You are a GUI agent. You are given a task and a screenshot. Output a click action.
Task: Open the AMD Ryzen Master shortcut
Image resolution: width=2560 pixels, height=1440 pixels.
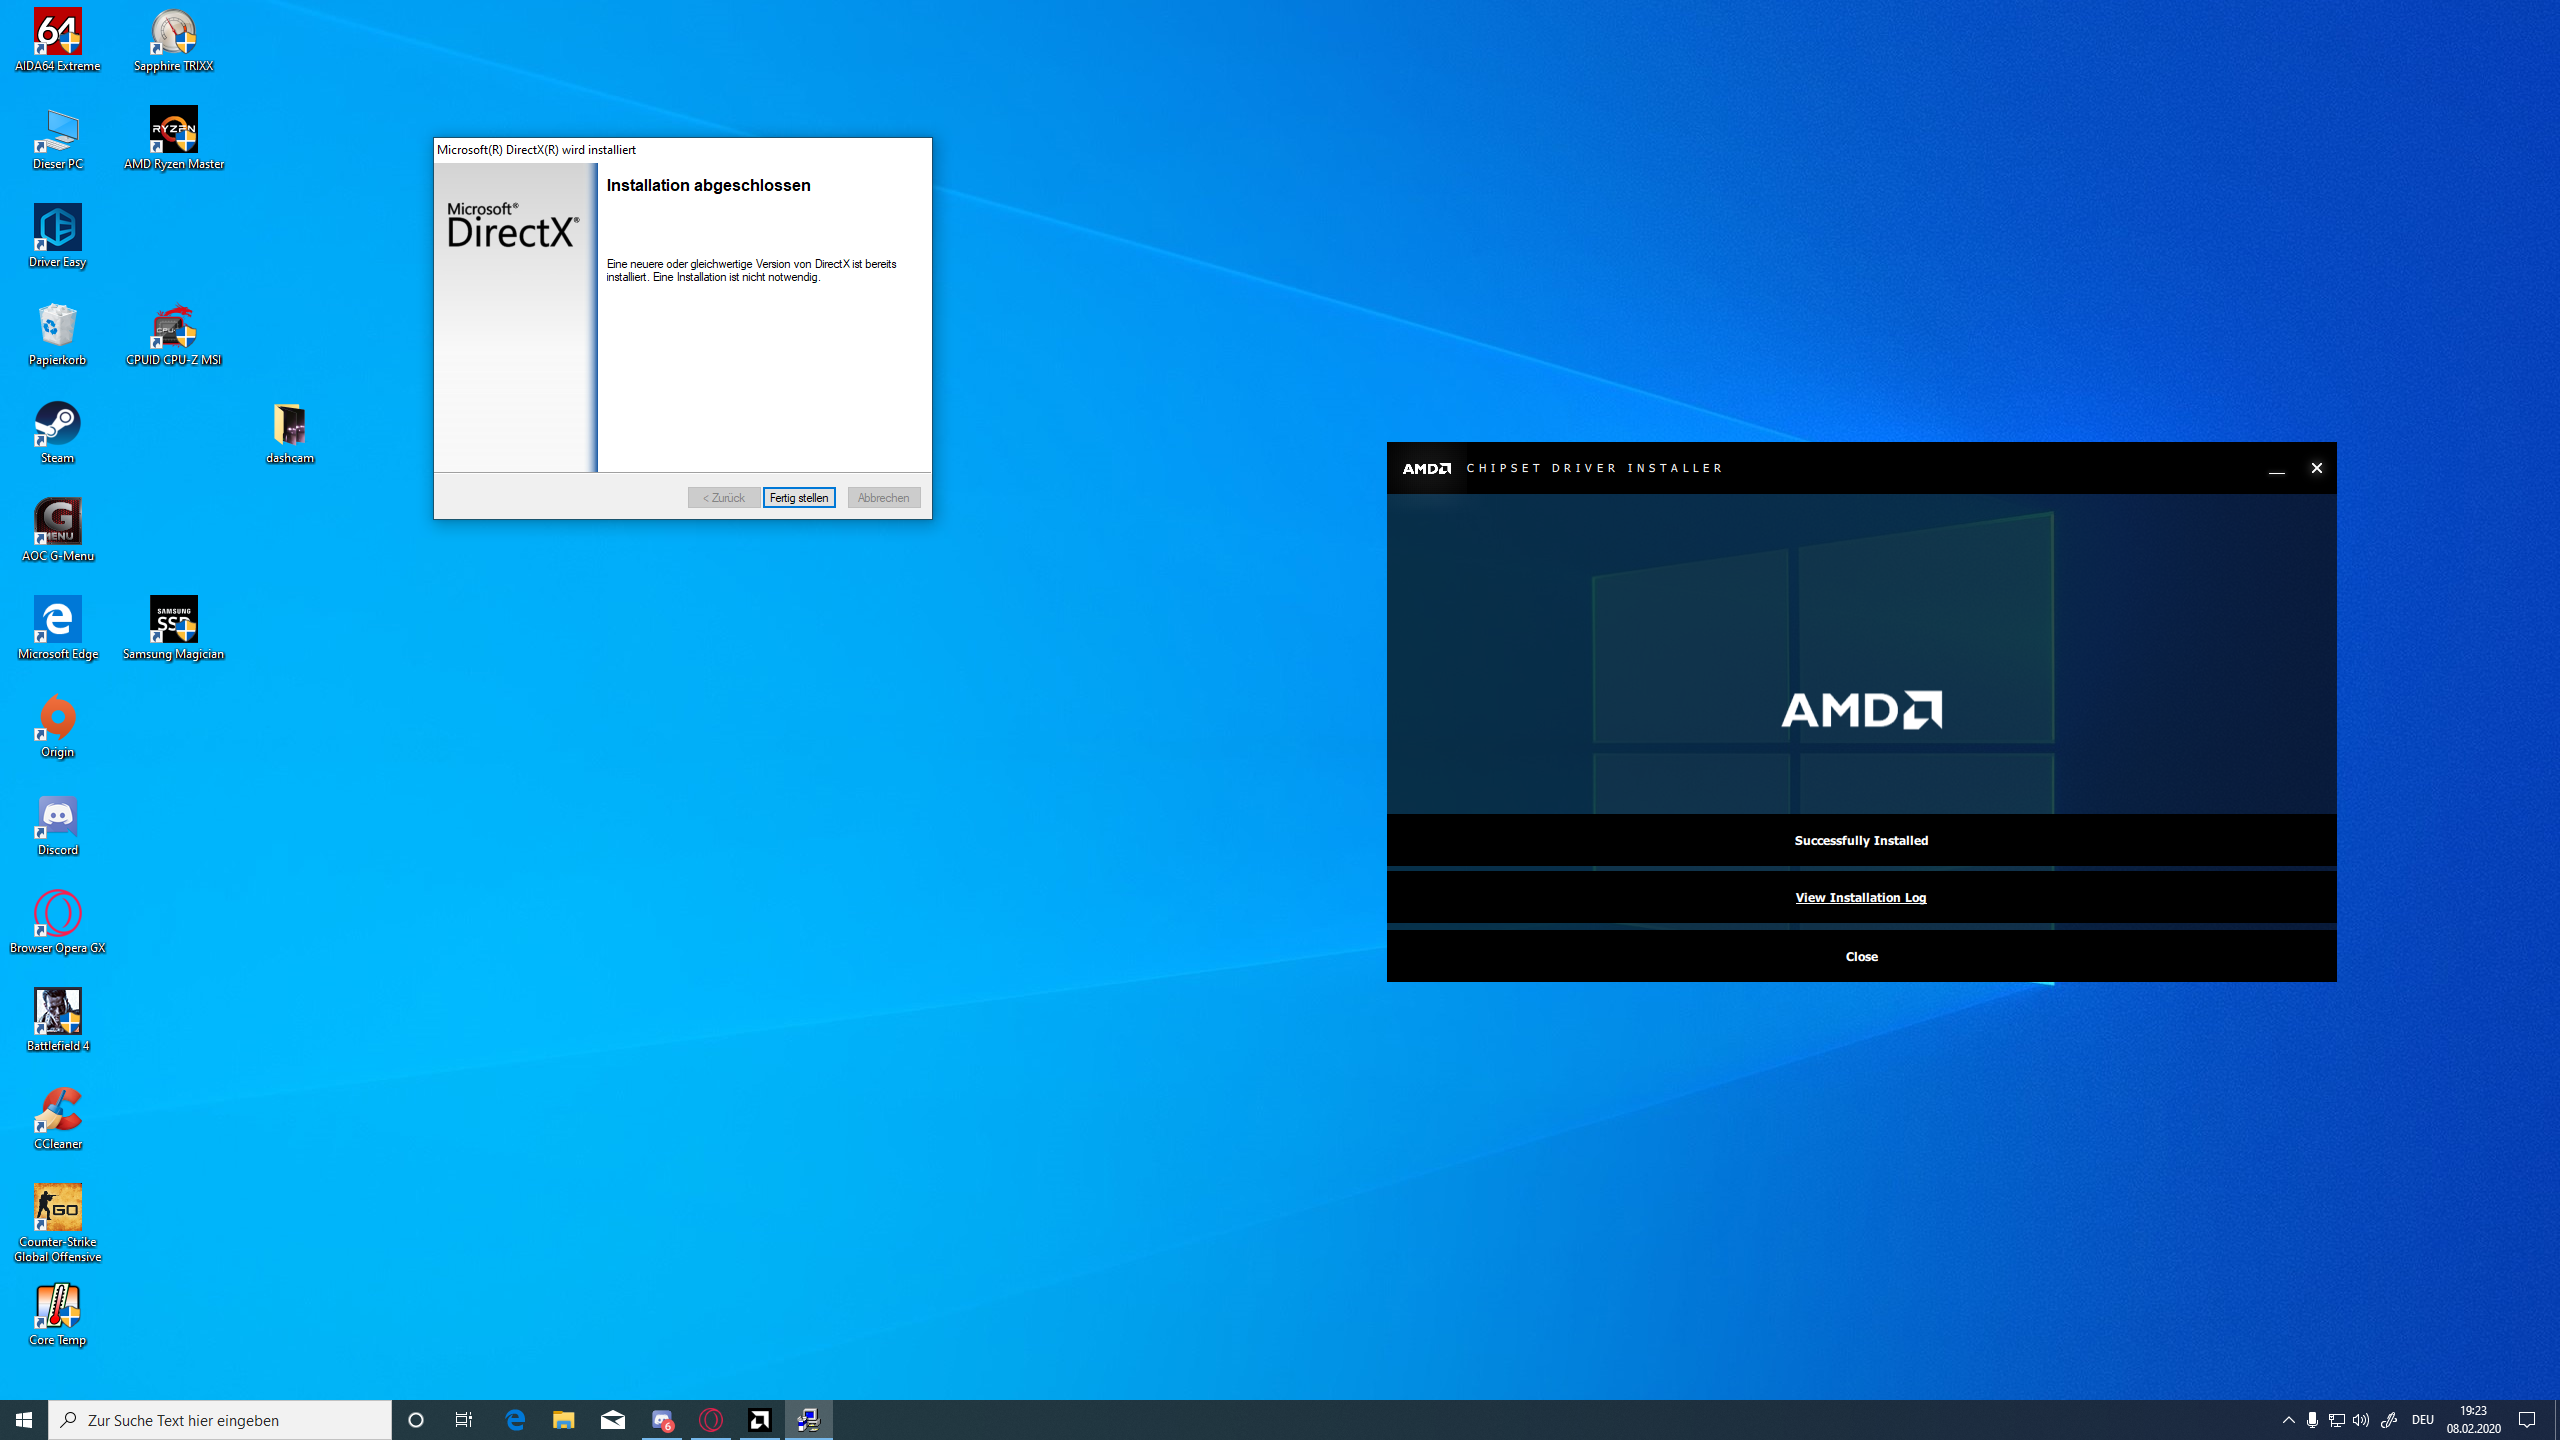pyautogui.click(x=173, y=131)
